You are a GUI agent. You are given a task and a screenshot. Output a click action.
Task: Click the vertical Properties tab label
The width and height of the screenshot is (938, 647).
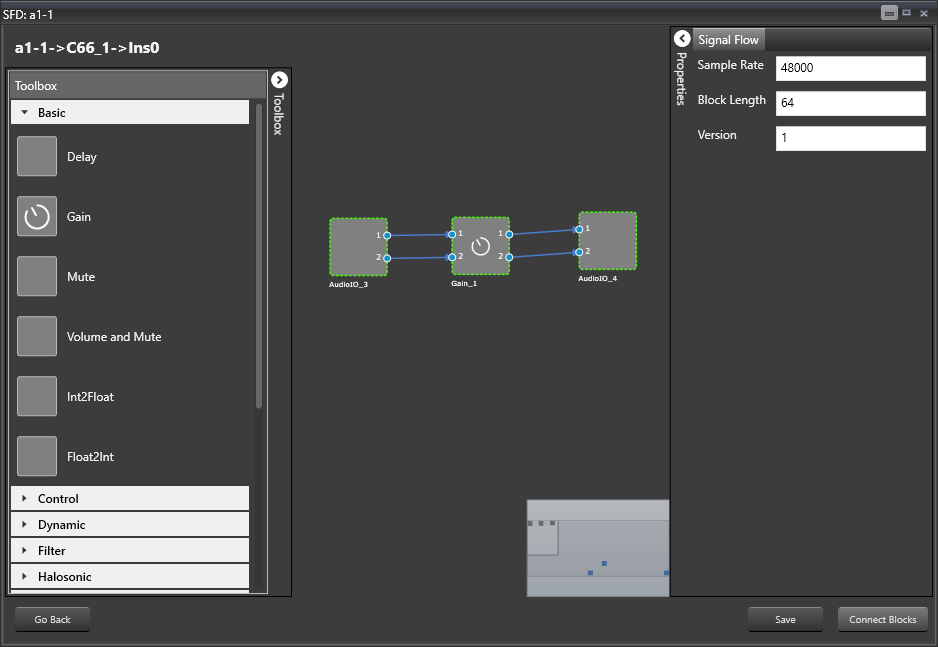click(x=681, y=79)
